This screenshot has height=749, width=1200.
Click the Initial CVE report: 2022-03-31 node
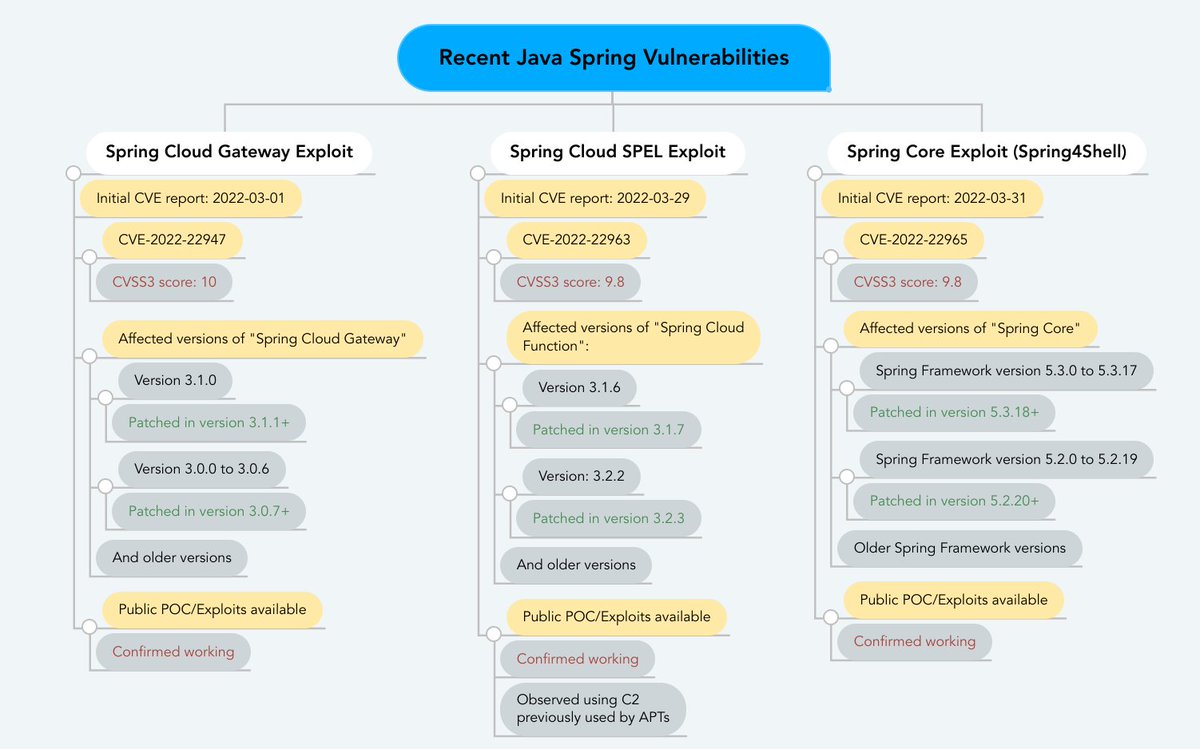932,198
